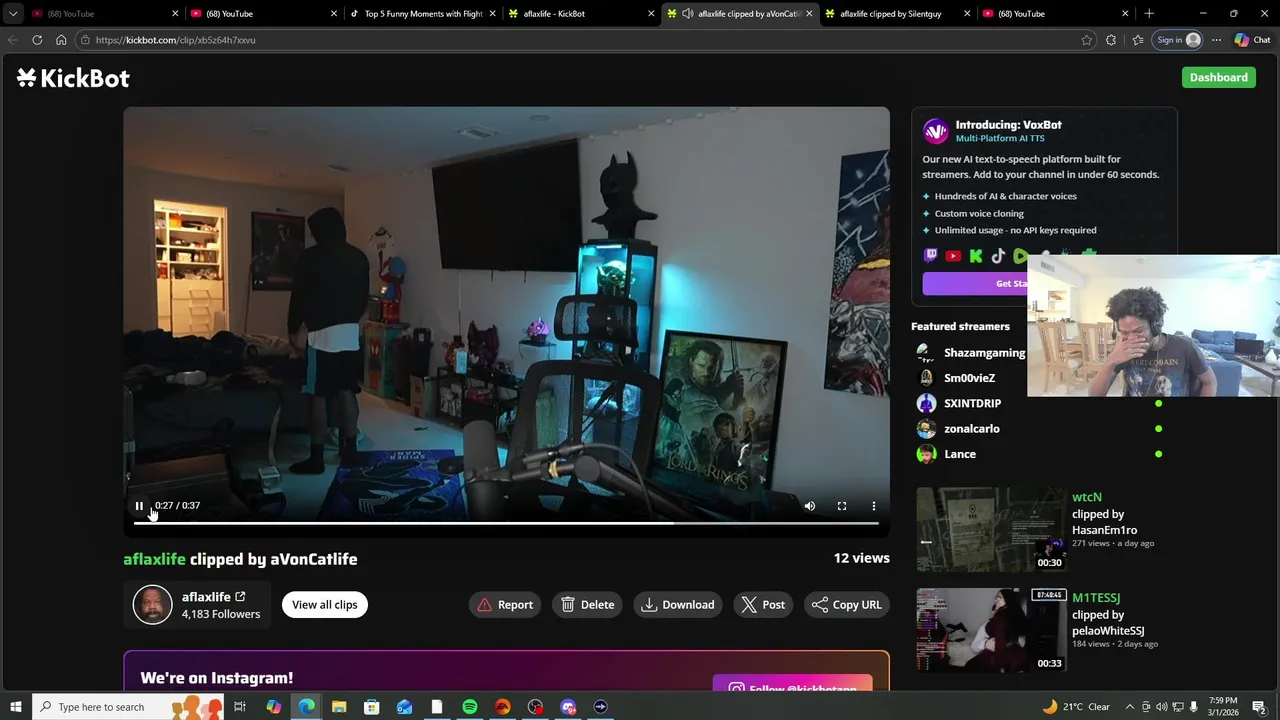Switch to Top 5 Funny Moments tab
The image size is (1280, 720).
(421, 14)
